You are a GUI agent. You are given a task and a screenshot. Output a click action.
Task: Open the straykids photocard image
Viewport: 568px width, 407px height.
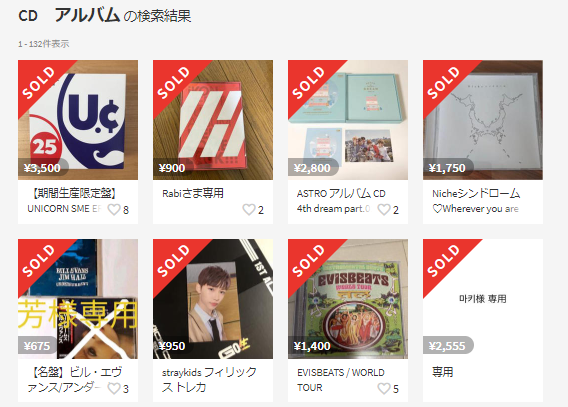(x=213, y=299)
